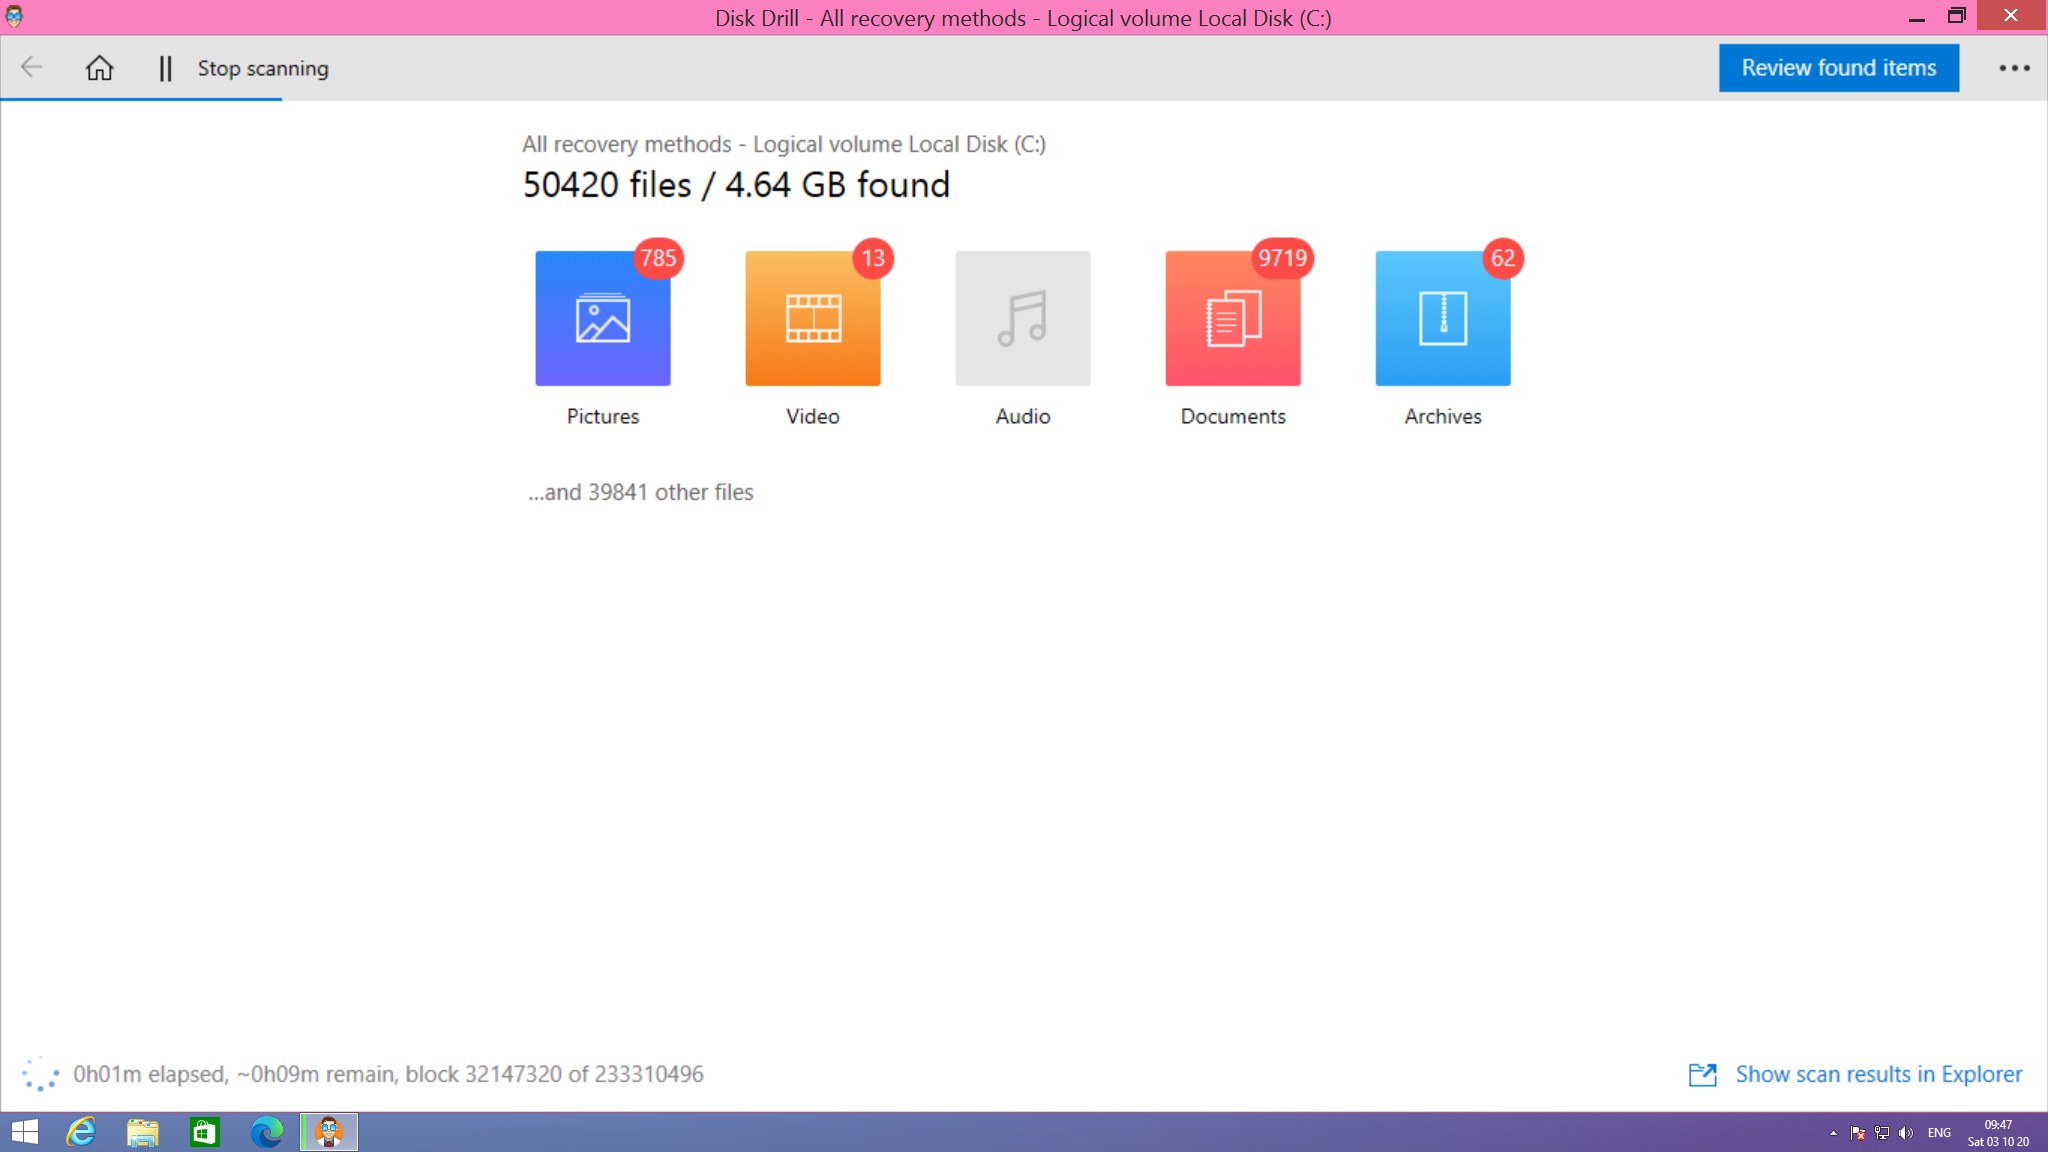The width and height of the screenshot is (2048, 1152).
Task: Click the scan progress bar under toolbar
Action: point(141,99)
